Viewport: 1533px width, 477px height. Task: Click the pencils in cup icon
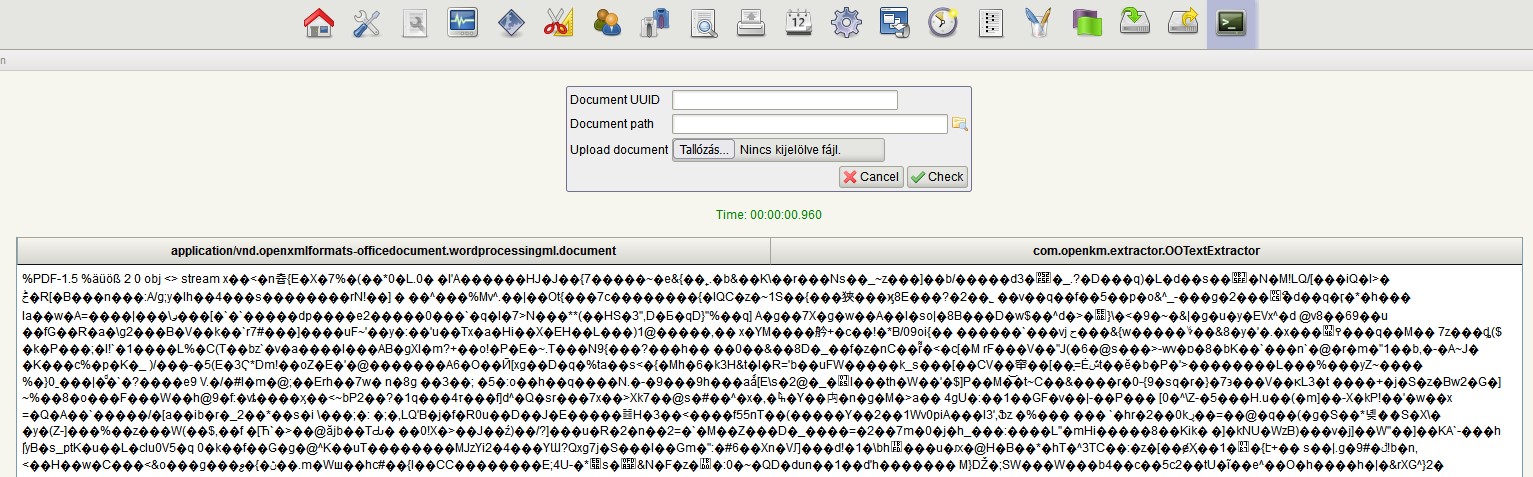(x=1039, y=23)
